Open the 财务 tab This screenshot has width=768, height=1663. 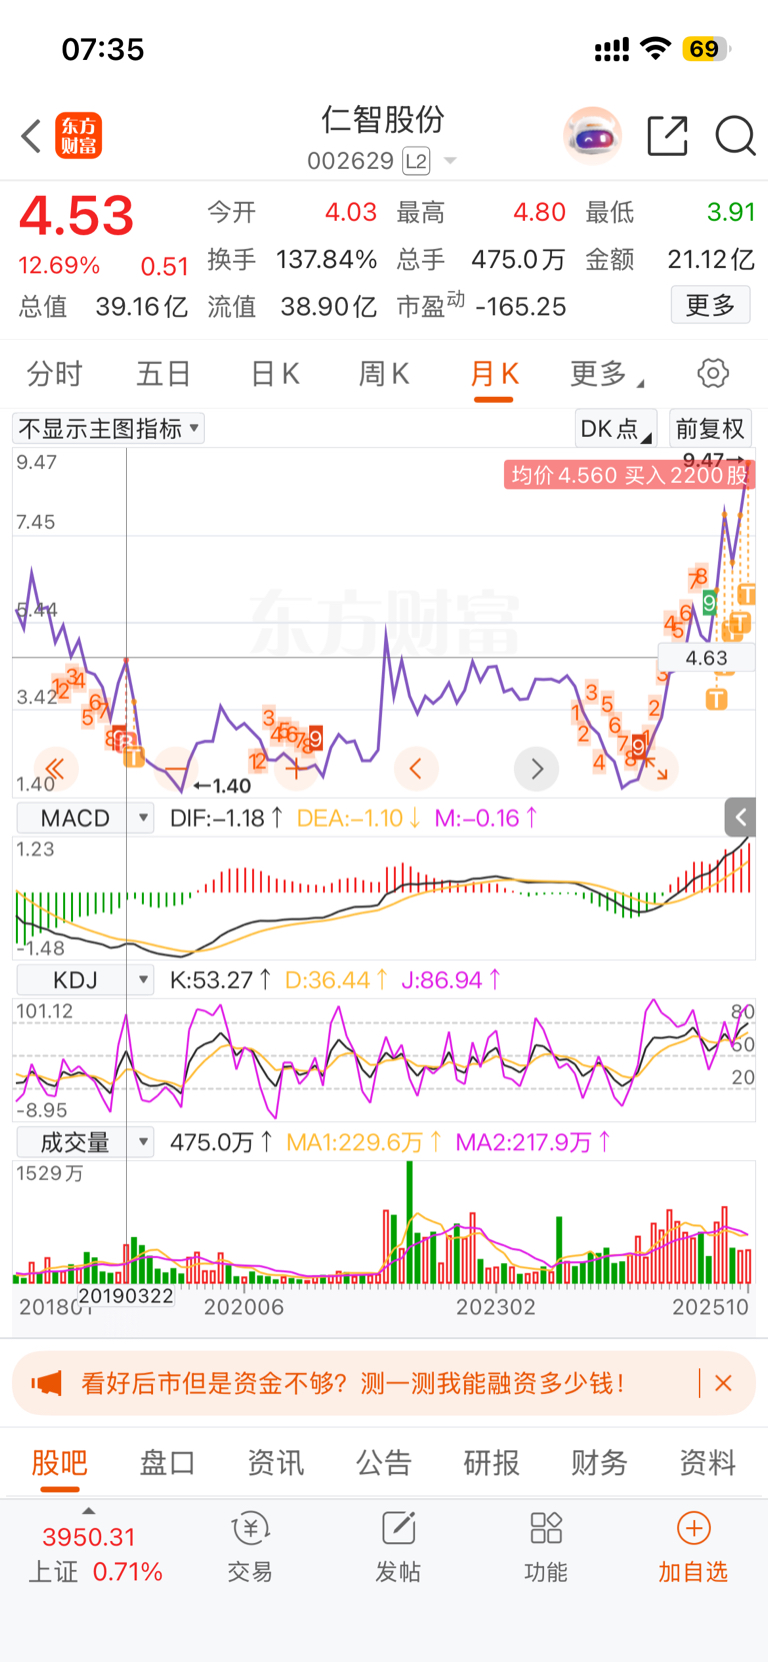tap(599, 1463)
